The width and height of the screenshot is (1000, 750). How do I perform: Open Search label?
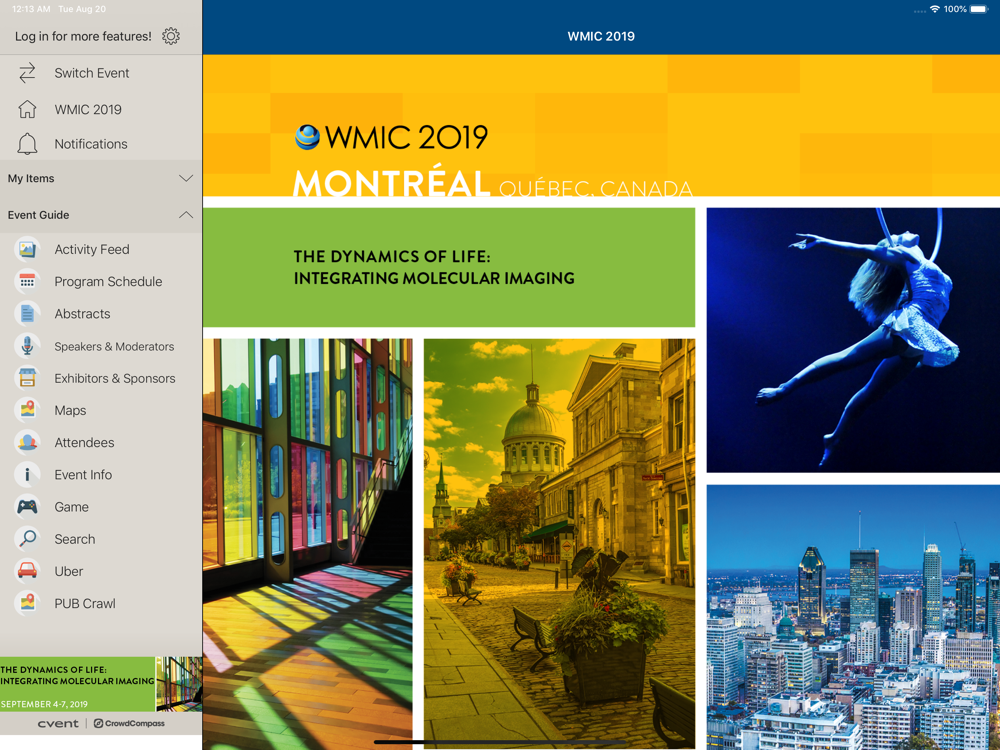click(x=75, y=539)
